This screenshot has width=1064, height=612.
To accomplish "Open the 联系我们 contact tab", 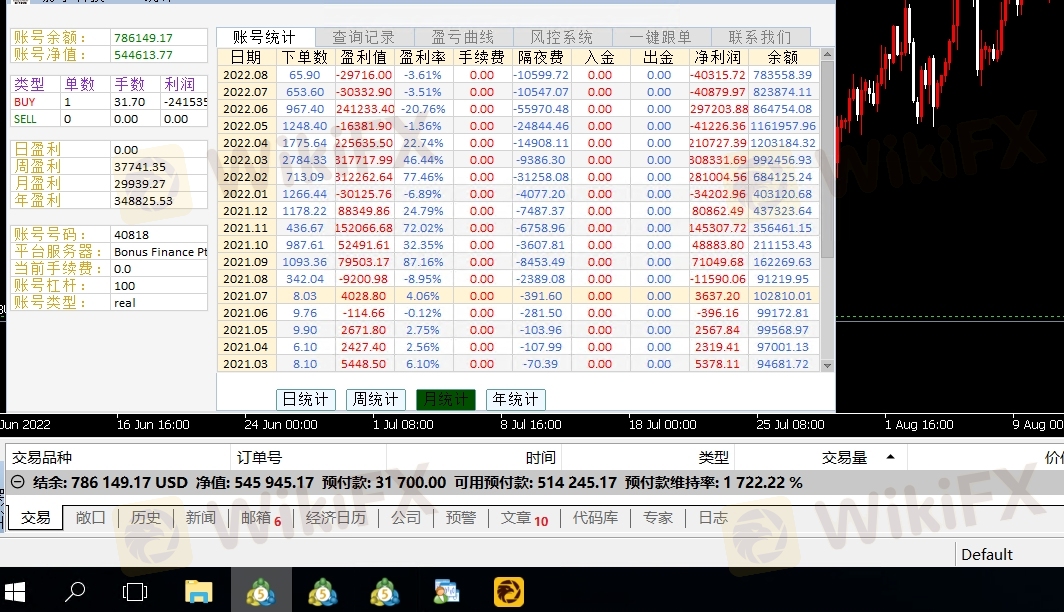I will click(x=759, y=38).
